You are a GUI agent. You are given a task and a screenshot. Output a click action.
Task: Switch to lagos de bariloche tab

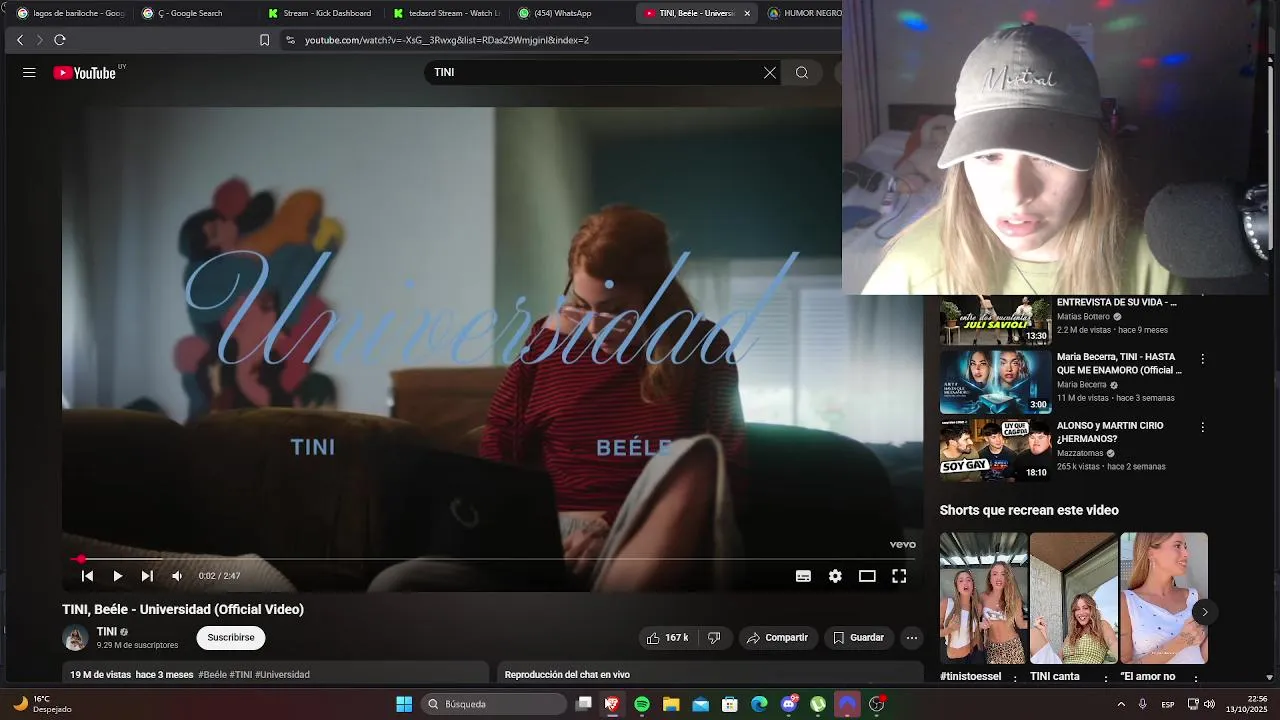pos(70,13)
